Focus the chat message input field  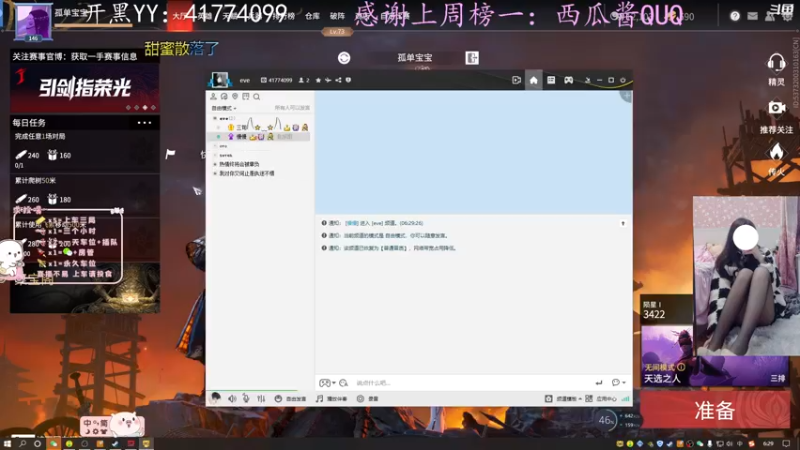(472, 383)
